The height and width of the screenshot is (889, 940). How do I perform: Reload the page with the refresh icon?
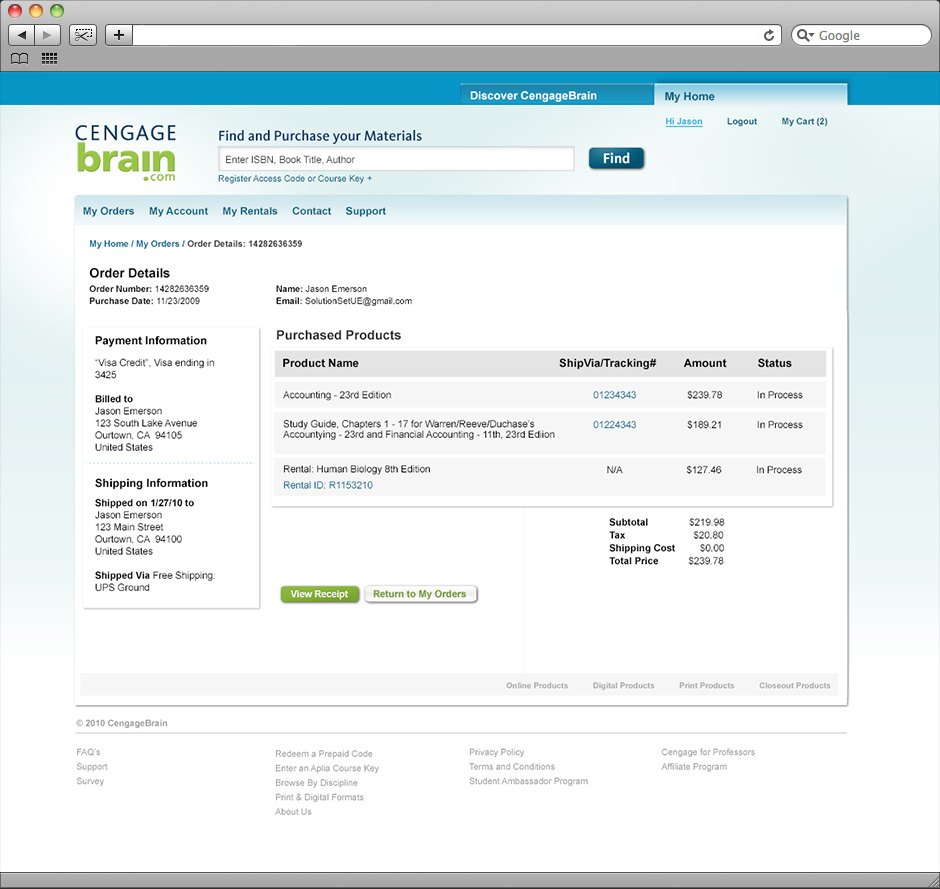(x=769, y=35)
